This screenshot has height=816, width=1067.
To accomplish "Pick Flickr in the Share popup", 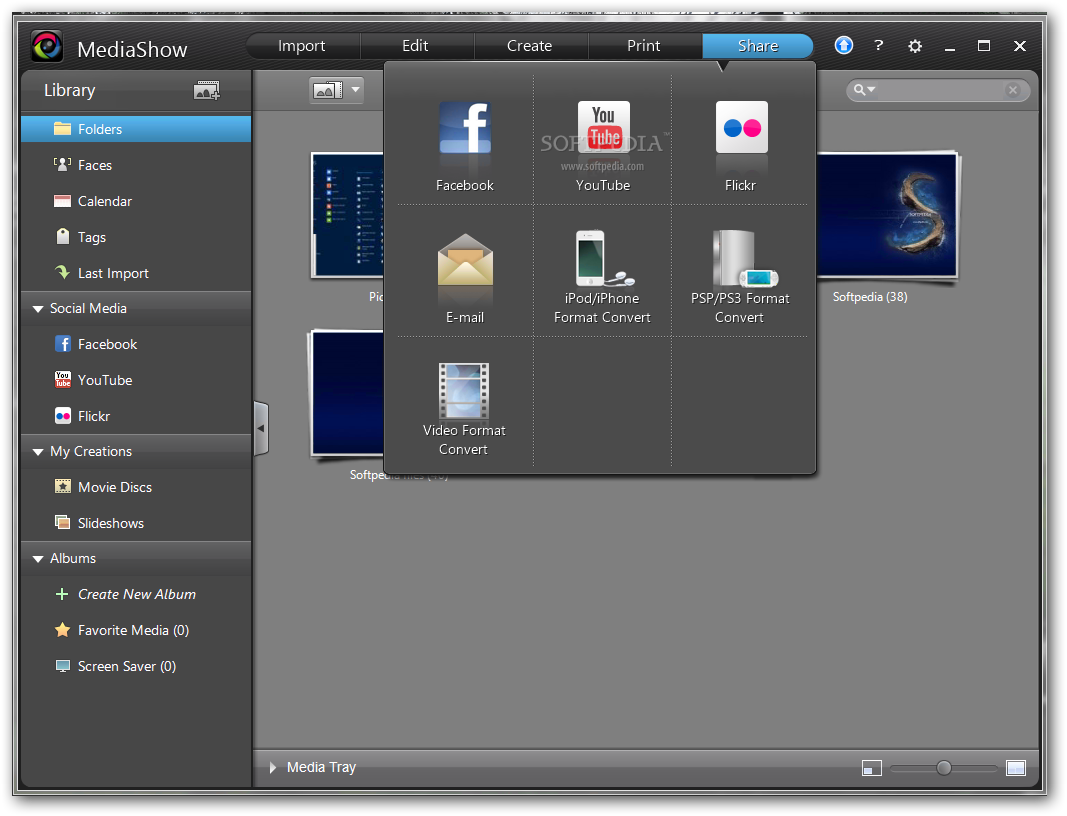I will click(741, 146).
